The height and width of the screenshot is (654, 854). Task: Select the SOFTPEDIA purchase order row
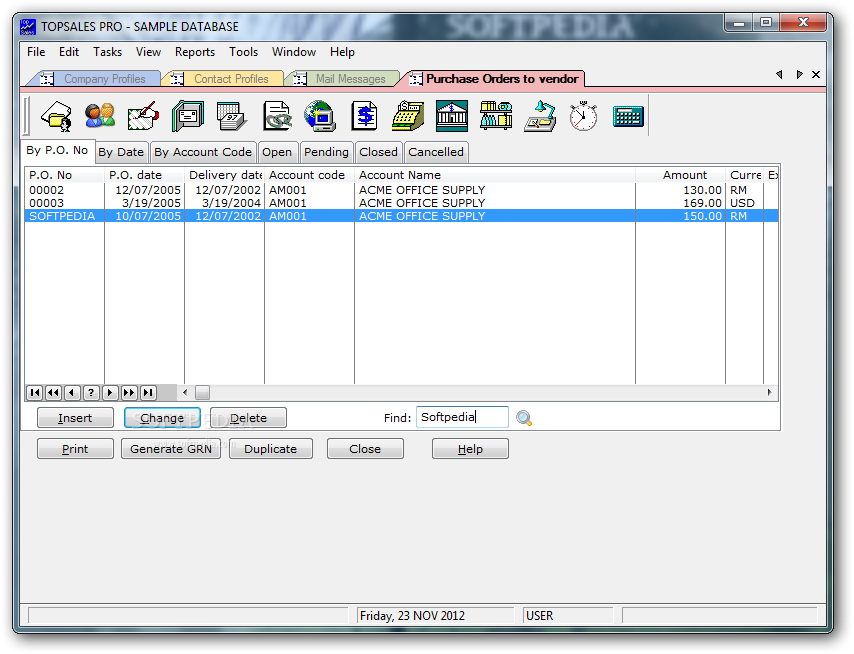pos(401,216)
